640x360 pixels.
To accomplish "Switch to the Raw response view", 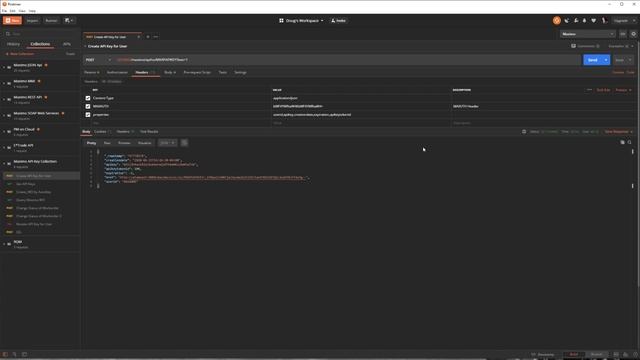I will 107,143.
